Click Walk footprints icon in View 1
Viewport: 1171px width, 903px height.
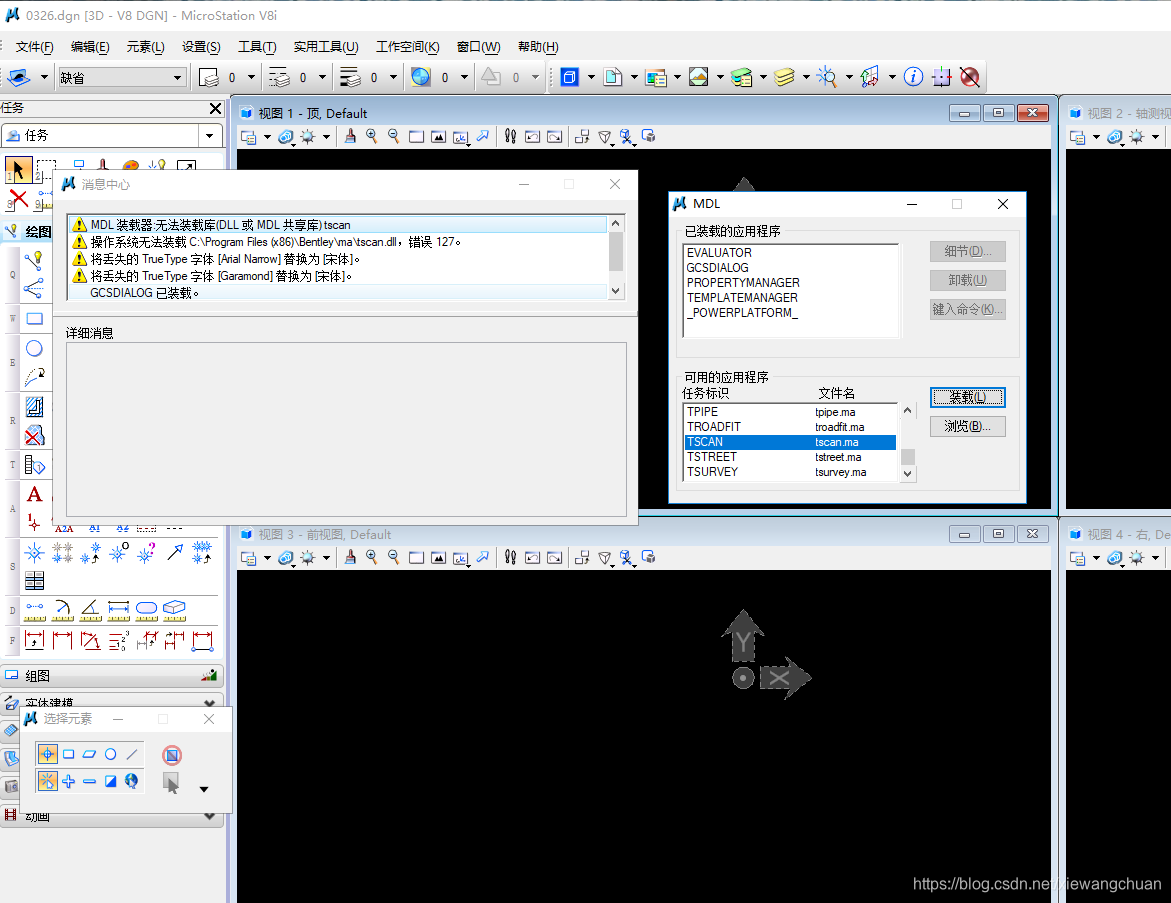[x=510, y=136]
